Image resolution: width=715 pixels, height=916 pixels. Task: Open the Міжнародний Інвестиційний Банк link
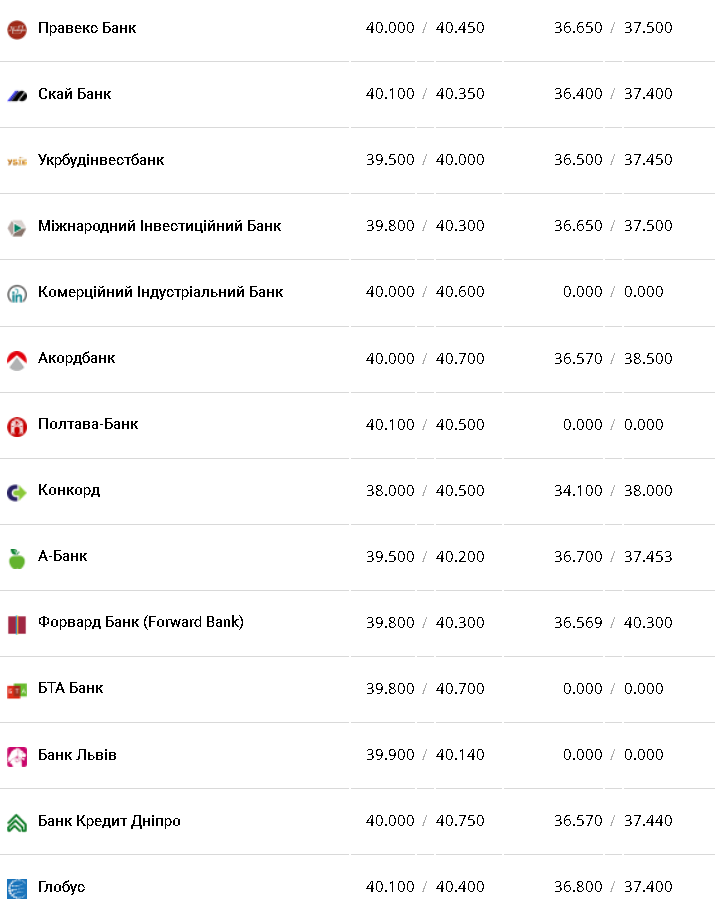pos(159,226)
